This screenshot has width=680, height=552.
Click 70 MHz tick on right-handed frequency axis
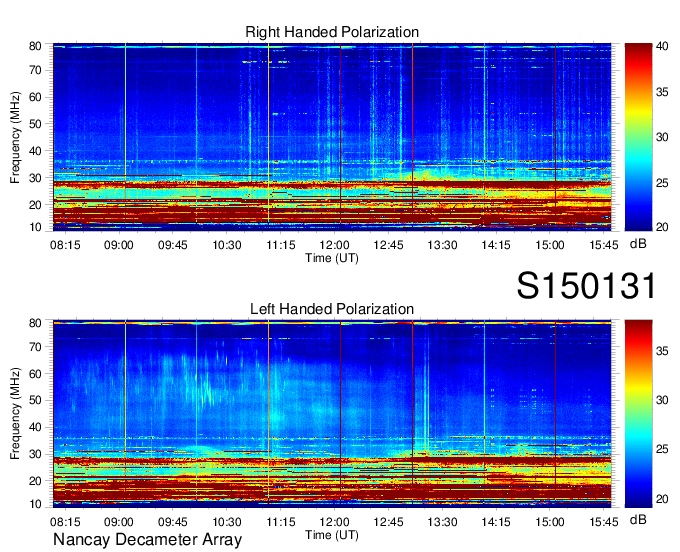pyautogui.click(x=35, y=70)
